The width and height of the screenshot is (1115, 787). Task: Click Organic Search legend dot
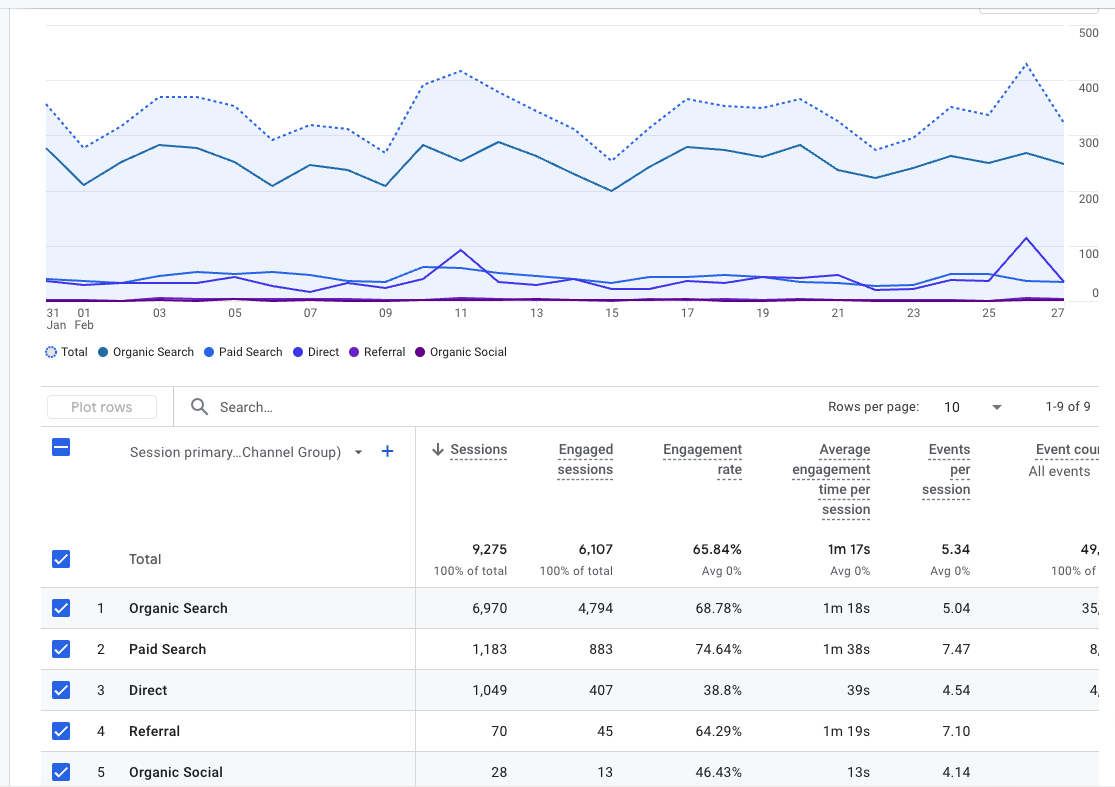click(x=103, y=352)
